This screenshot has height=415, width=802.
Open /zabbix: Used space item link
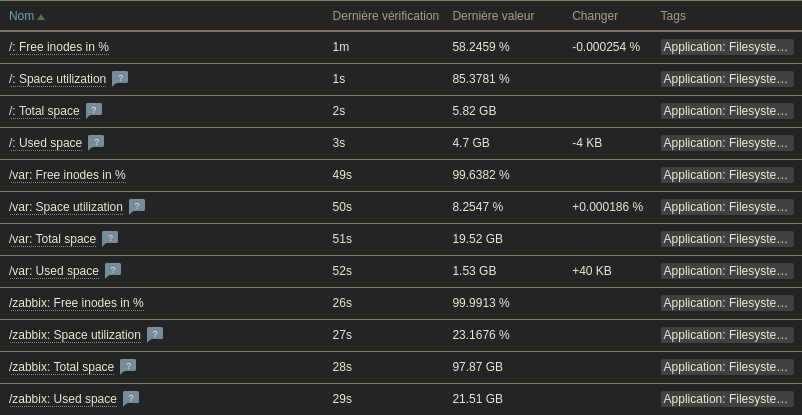click(63, 399)
